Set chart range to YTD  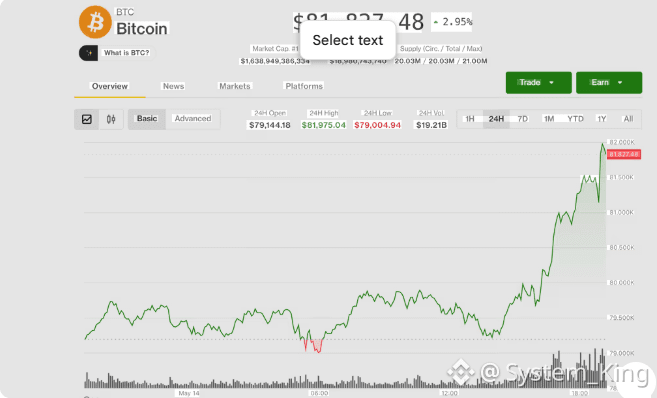pyautogui.click(x=575, y=119)
